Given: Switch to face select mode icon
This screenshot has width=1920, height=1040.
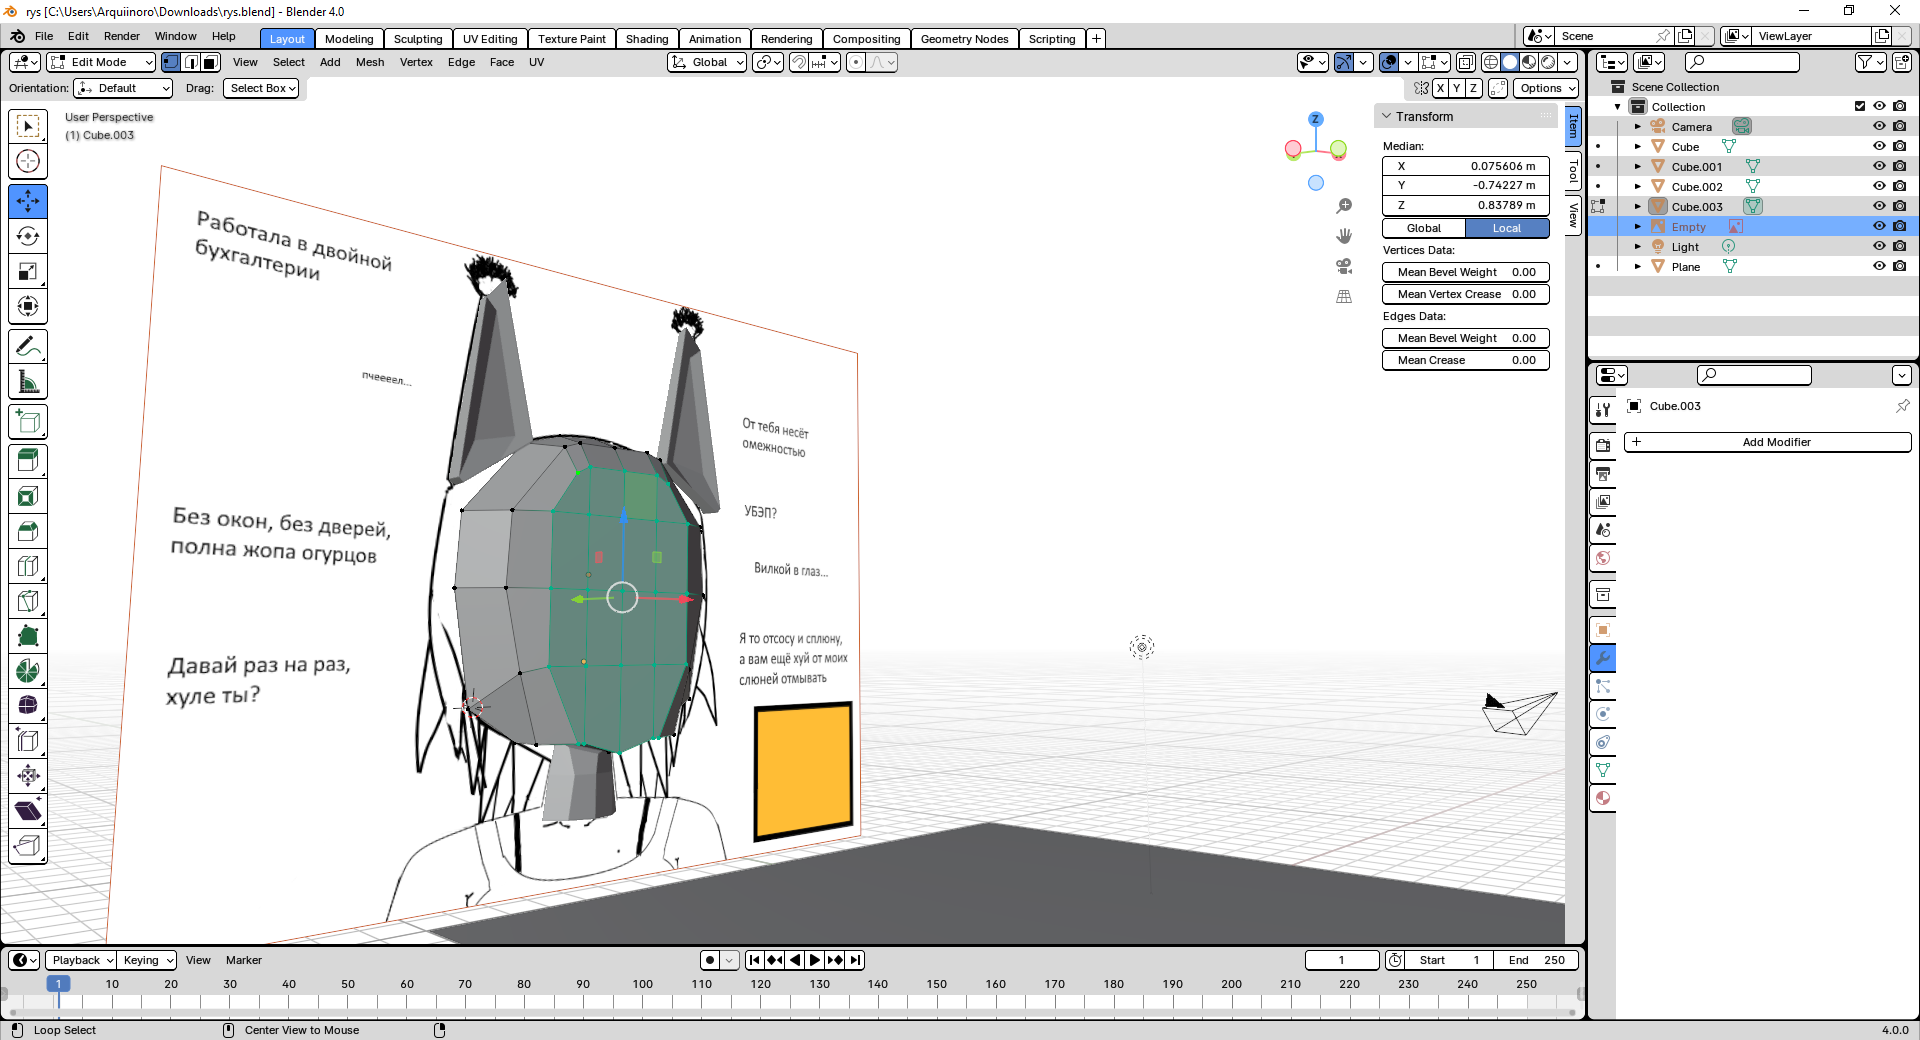Looking at the screenshot, I should point(210,62).
